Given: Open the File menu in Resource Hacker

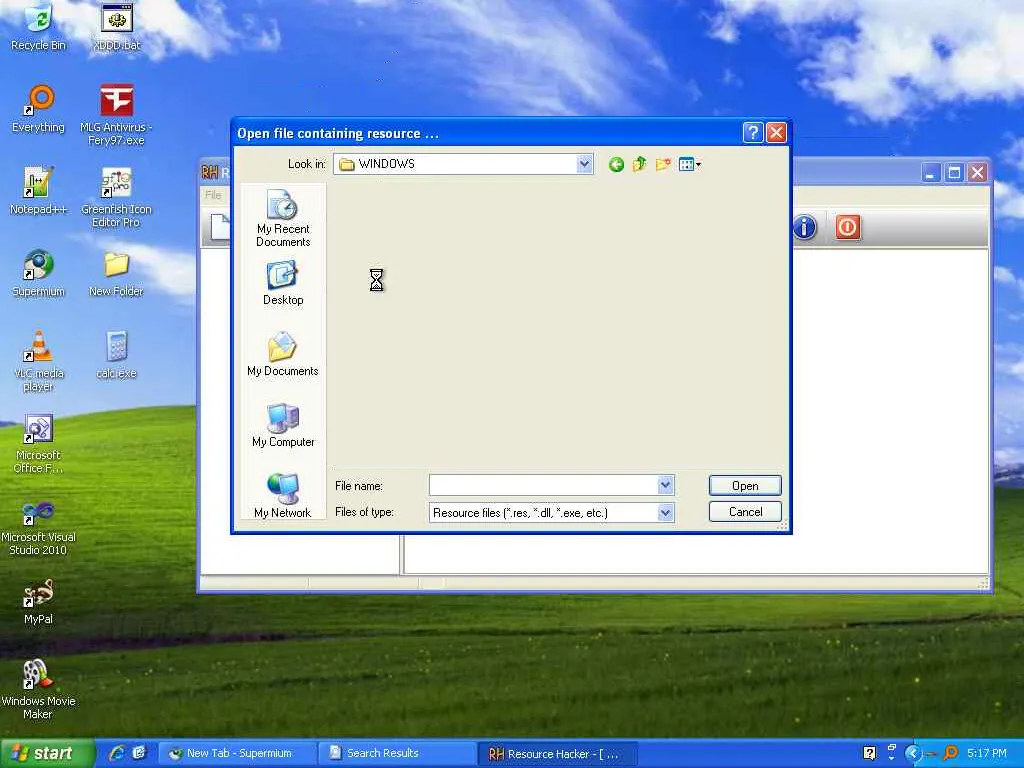Looking at the screenshot, I should [x=213, y=195].
